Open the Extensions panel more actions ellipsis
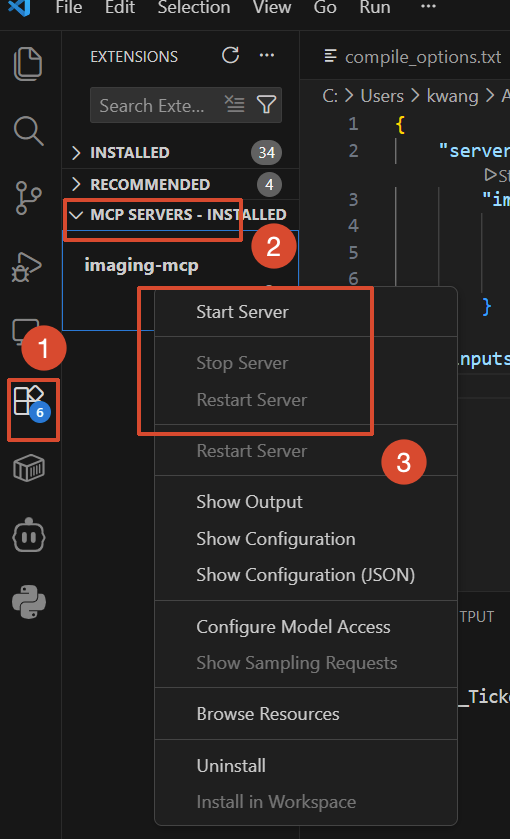This screenshot has height=839, width=510. 267,55
